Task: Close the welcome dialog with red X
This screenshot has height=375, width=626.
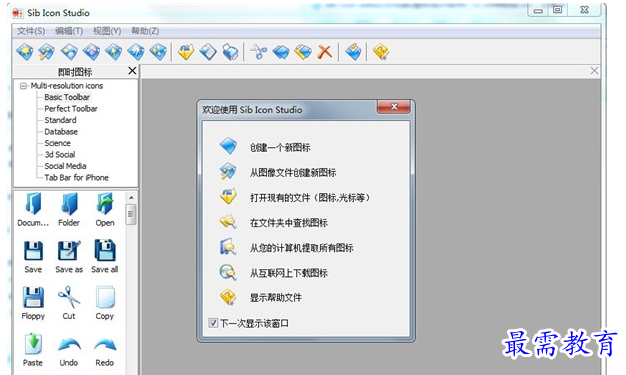Action: 394,107
